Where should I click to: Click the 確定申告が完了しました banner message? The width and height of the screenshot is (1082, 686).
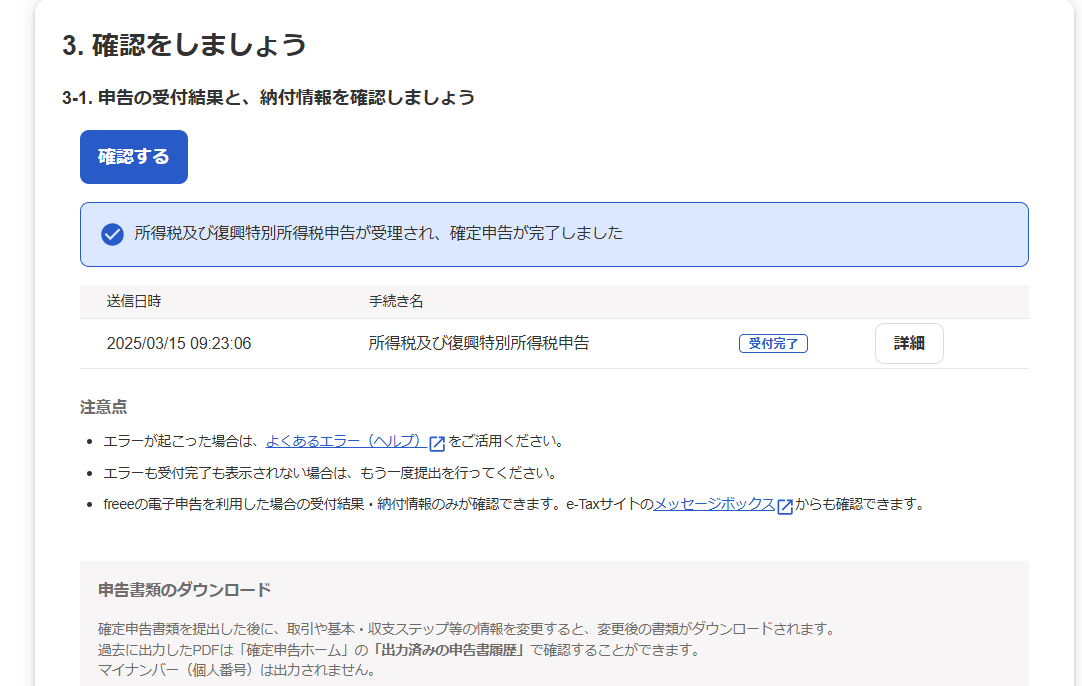[x=378, y=234]
